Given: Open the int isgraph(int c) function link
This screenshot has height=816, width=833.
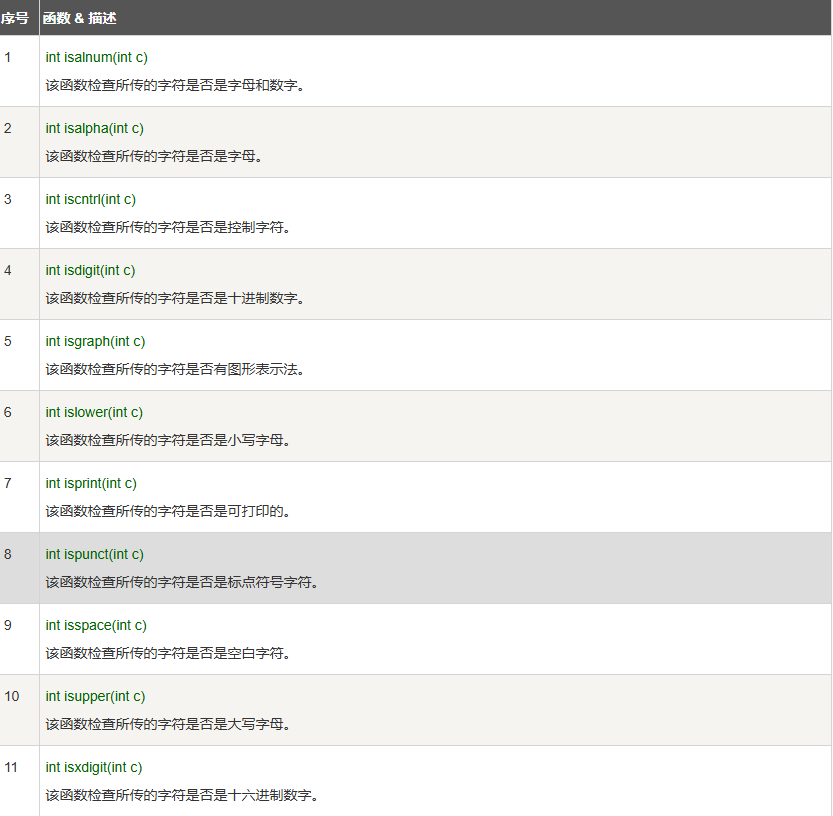Looking at the screenshot, I should pyautogui.click(x=95, y=342).
